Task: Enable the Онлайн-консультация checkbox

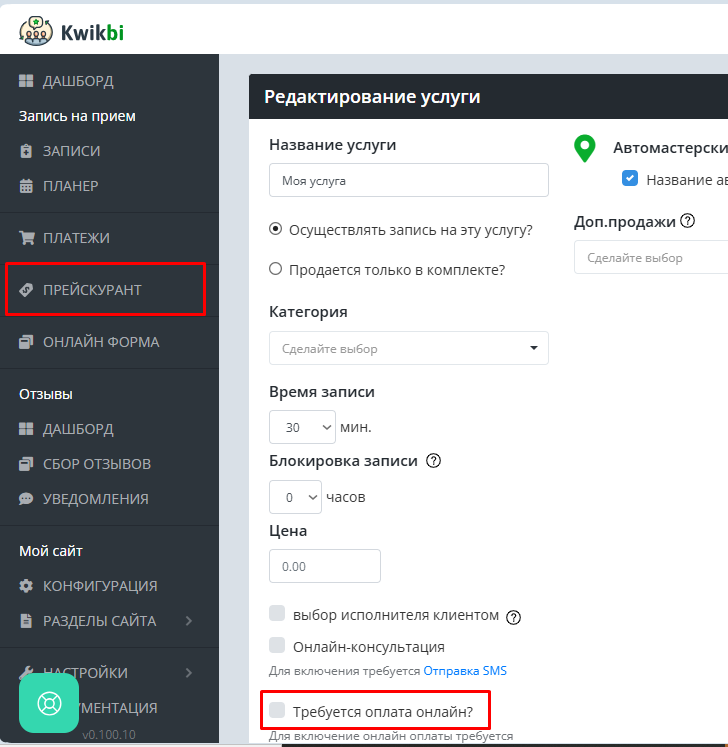Action: point(277,646)
